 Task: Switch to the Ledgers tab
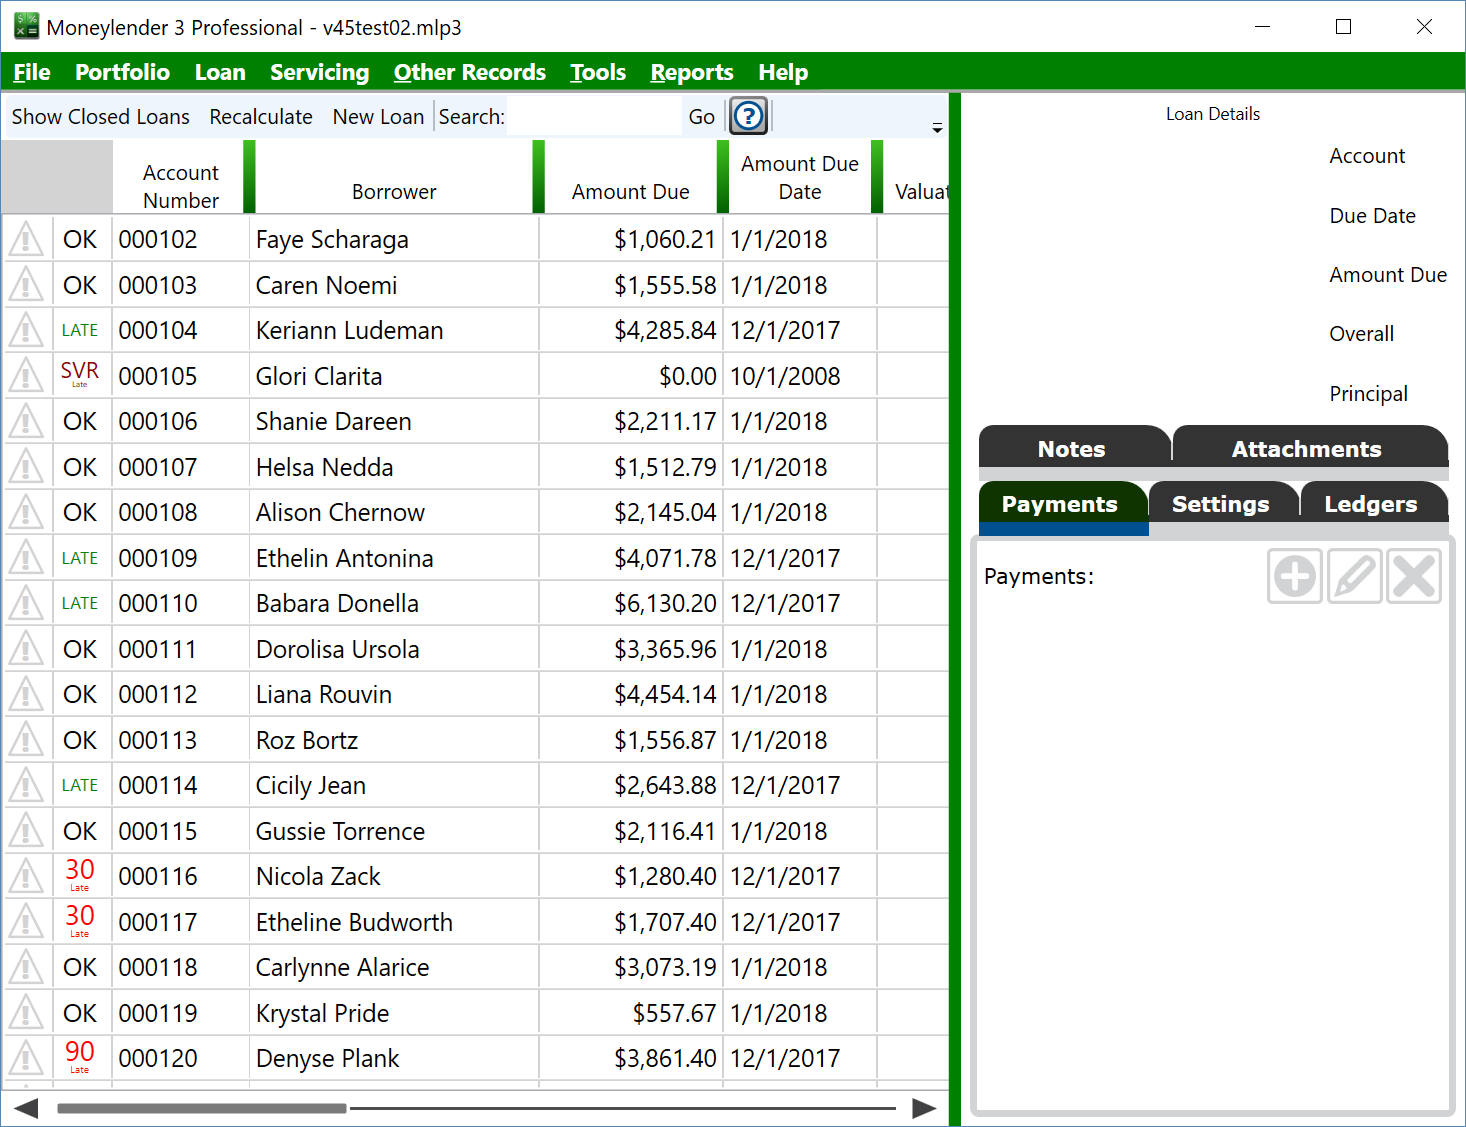click(1373, 503)
